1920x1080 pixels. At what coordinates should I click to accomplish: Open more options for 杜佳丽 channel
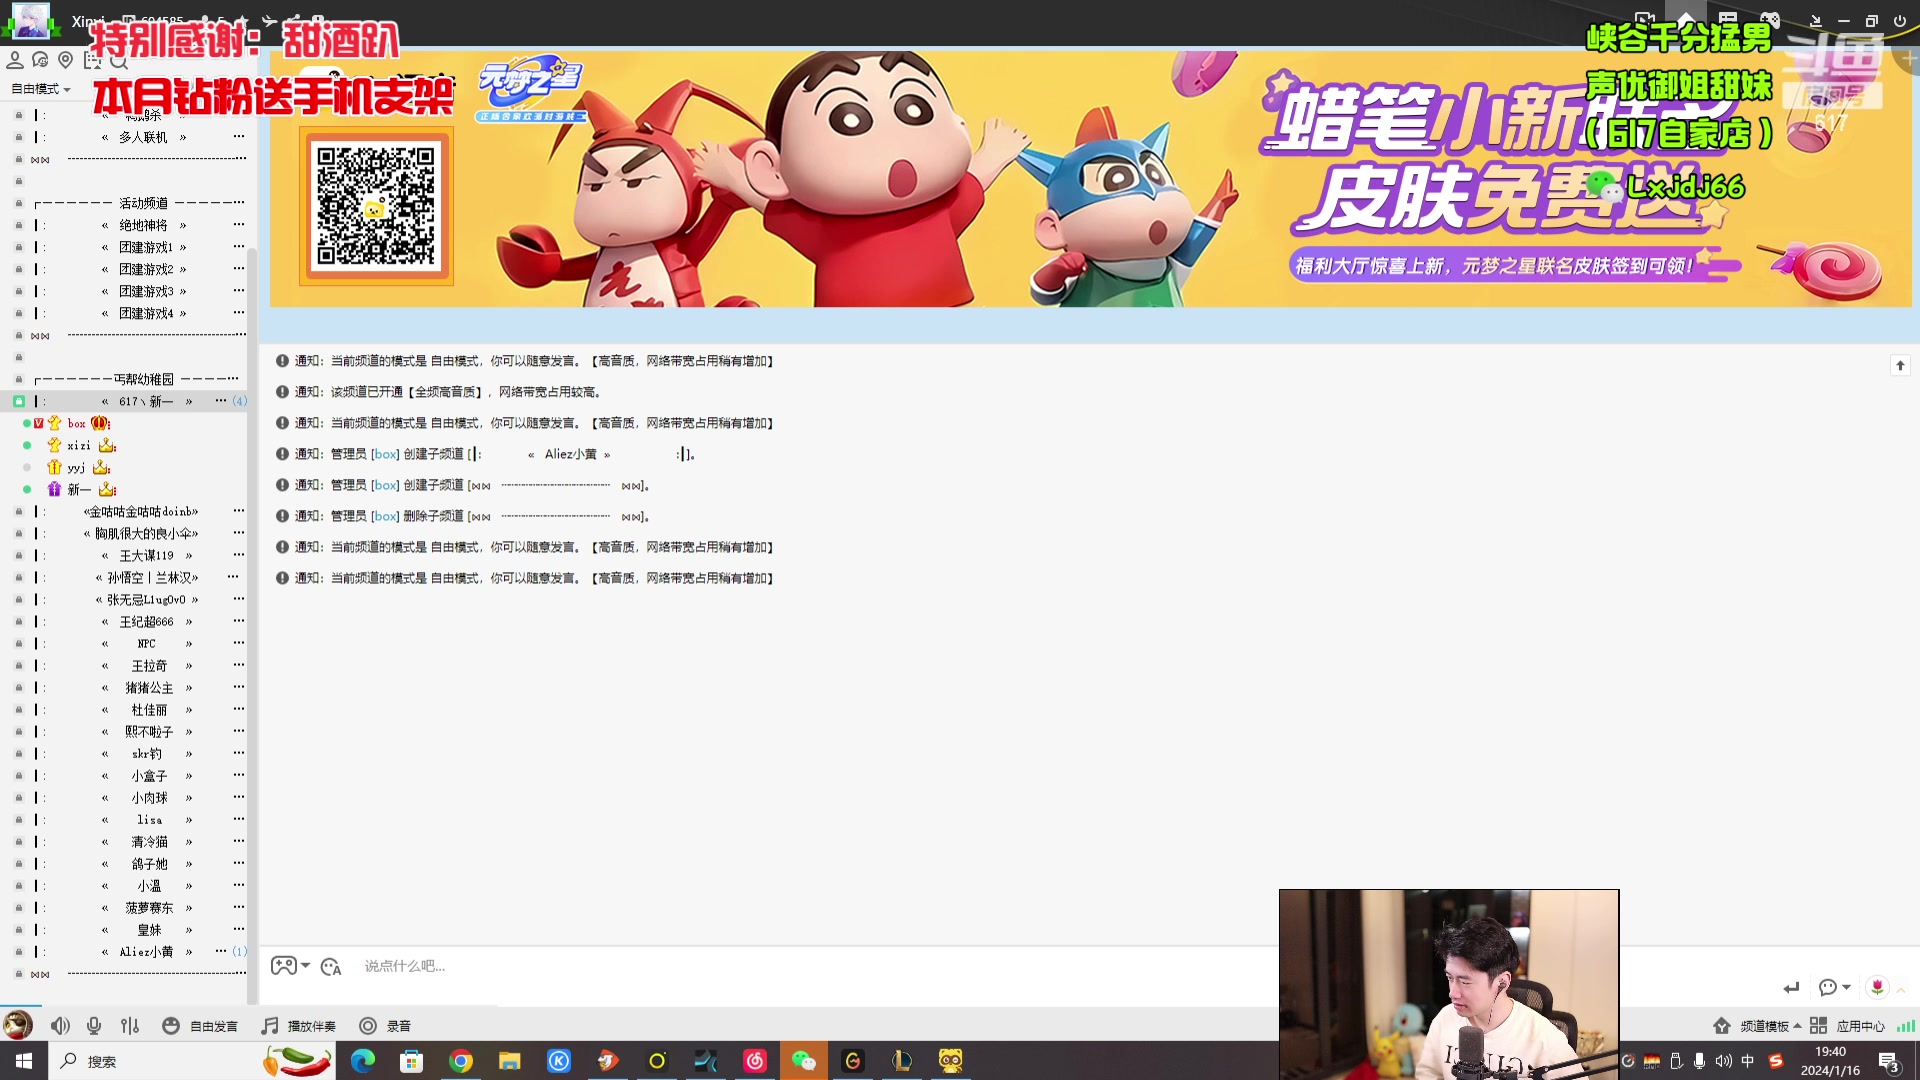pos(238,708)
